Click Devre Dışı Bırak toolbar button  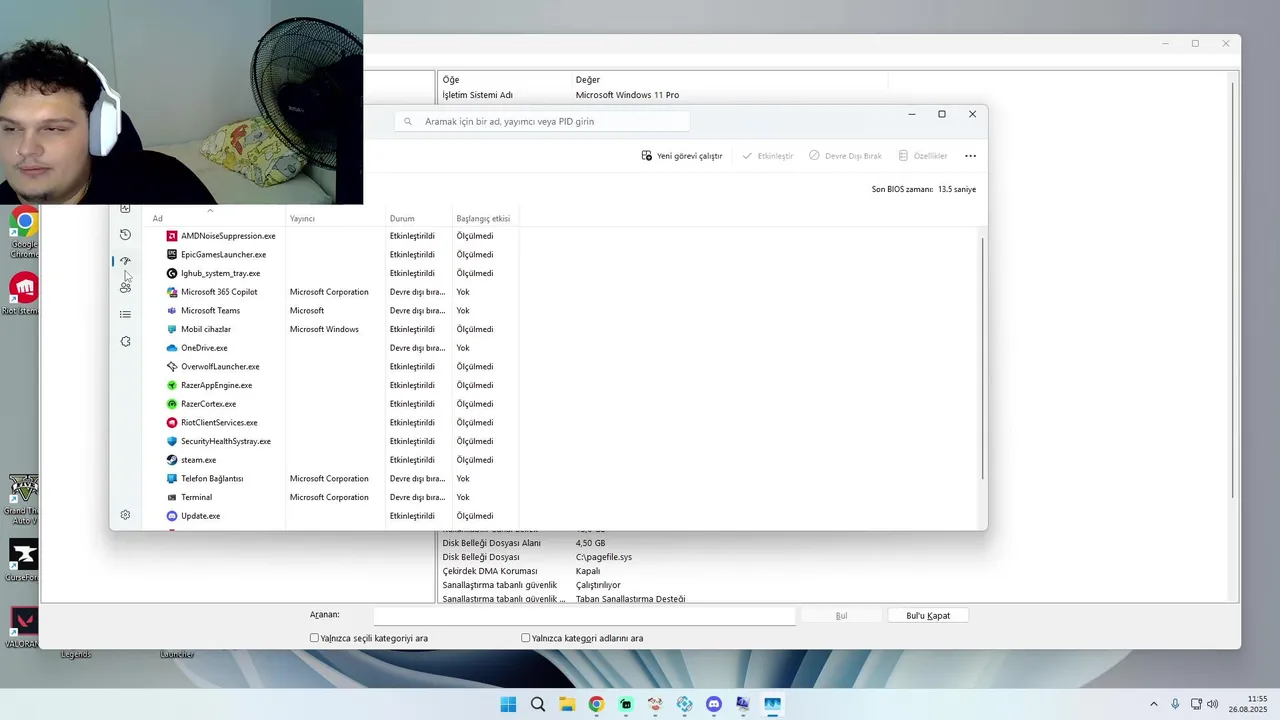pos(845,156)
